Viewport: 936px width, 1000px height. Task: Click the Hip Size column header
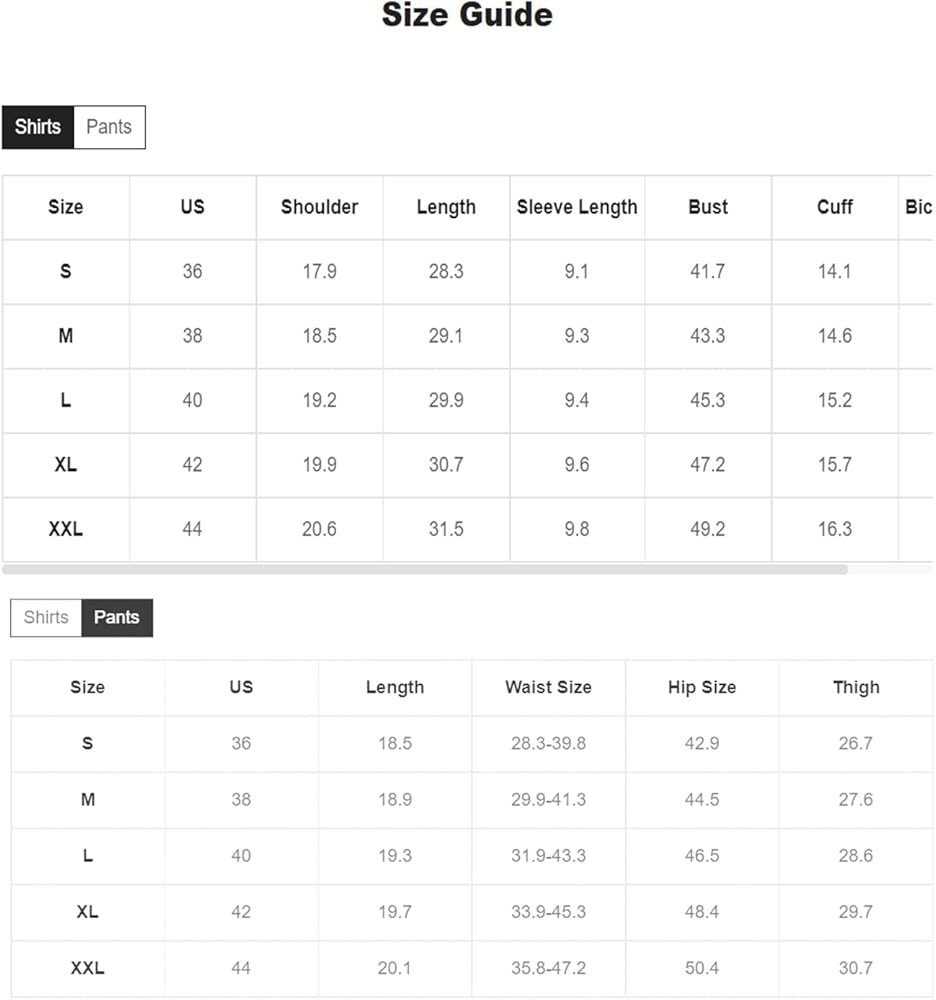click(702, 687)
